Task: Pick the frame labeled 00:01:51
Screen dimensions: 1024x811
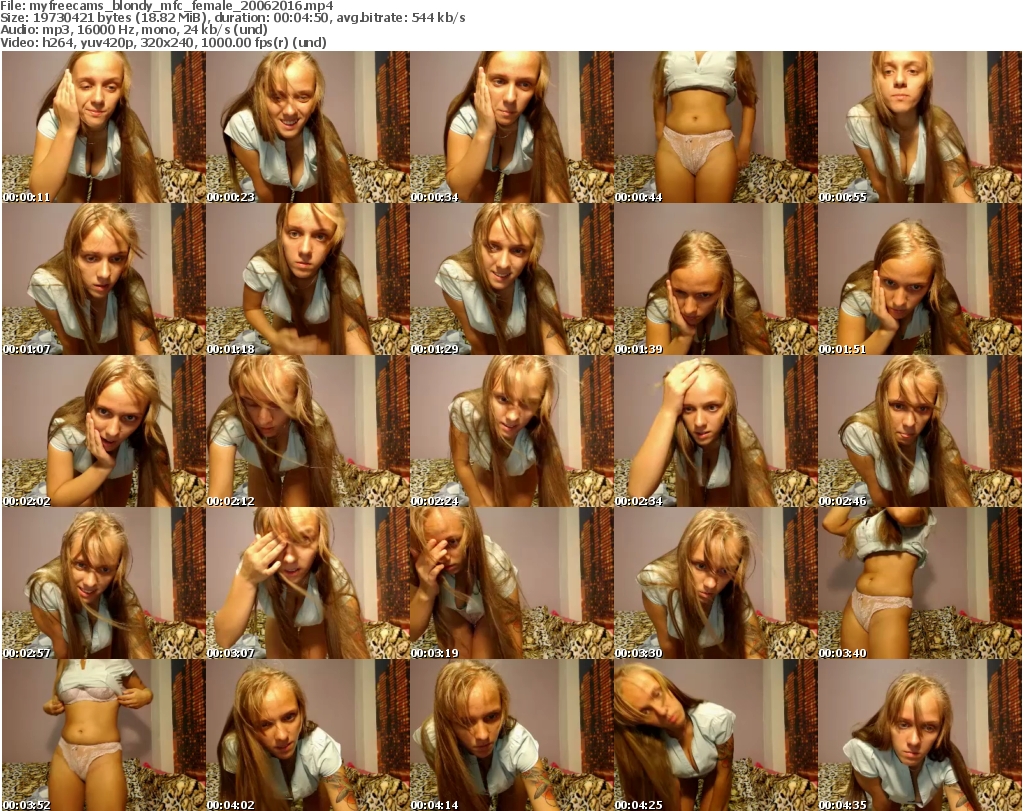Action: coord(920,279)
